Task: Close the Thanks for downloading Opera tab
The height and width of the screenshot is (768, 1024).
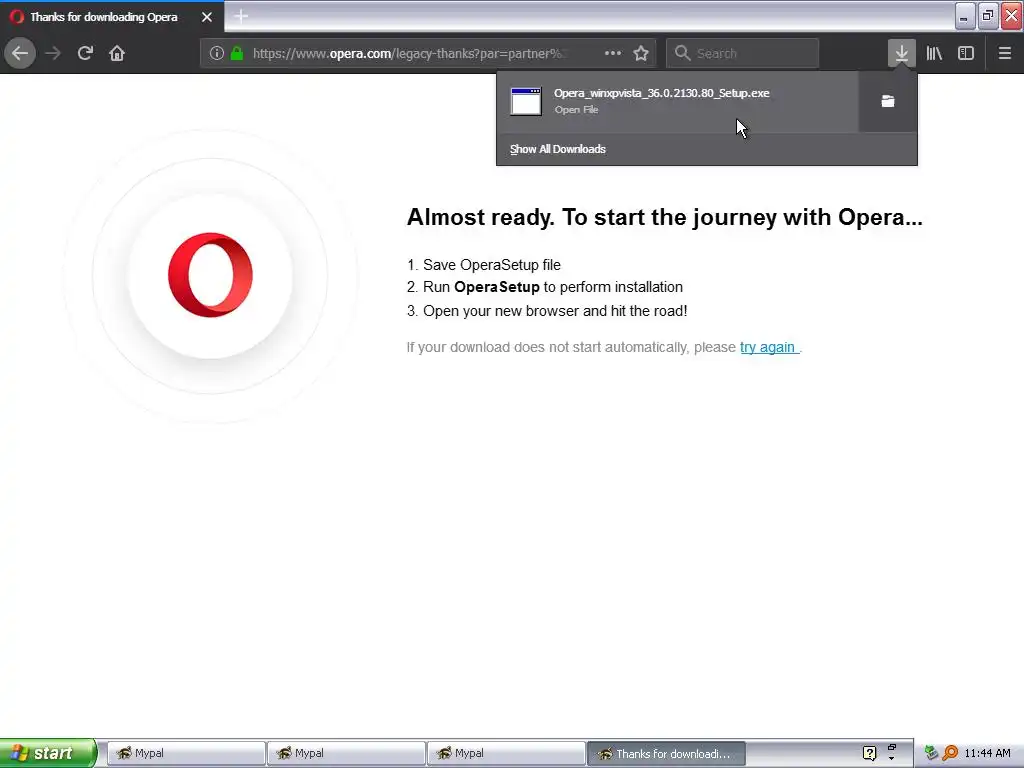Action: (207, 17)
